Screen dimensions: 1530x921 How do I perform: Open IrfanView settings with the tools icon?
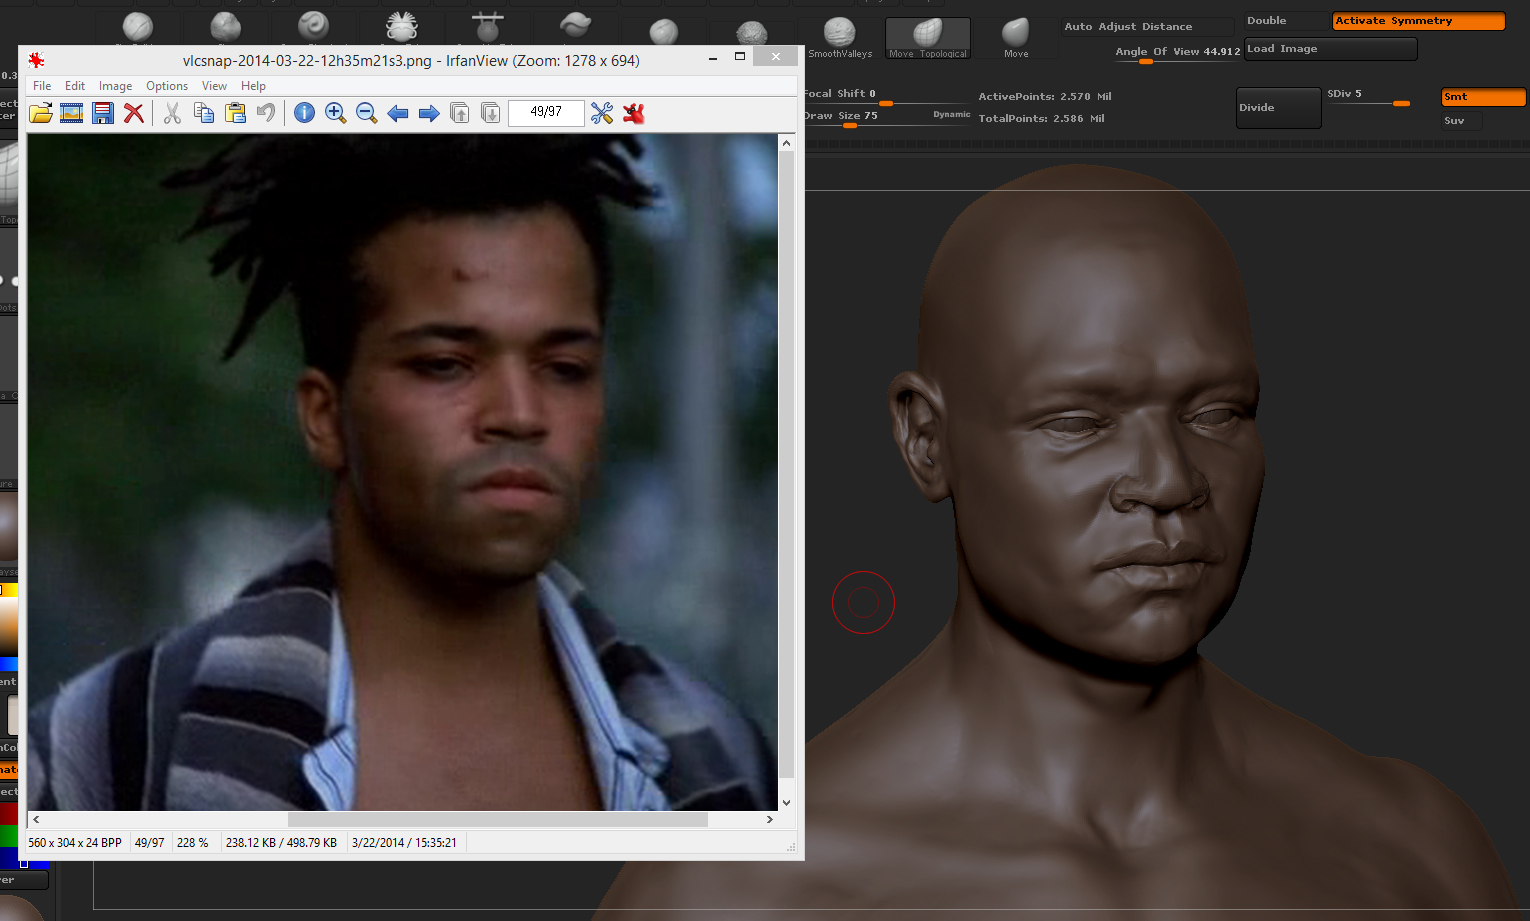[x=602, y=113]
